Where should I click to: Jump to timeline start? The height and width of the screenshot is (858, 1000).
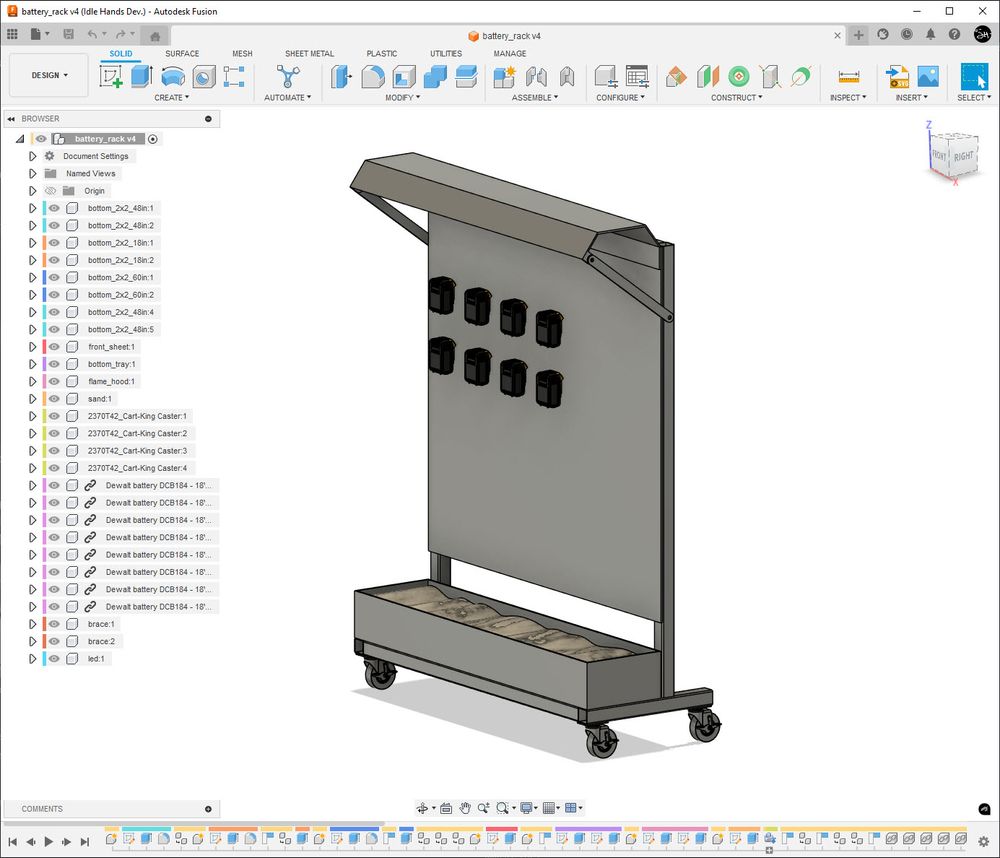(12, 842)
